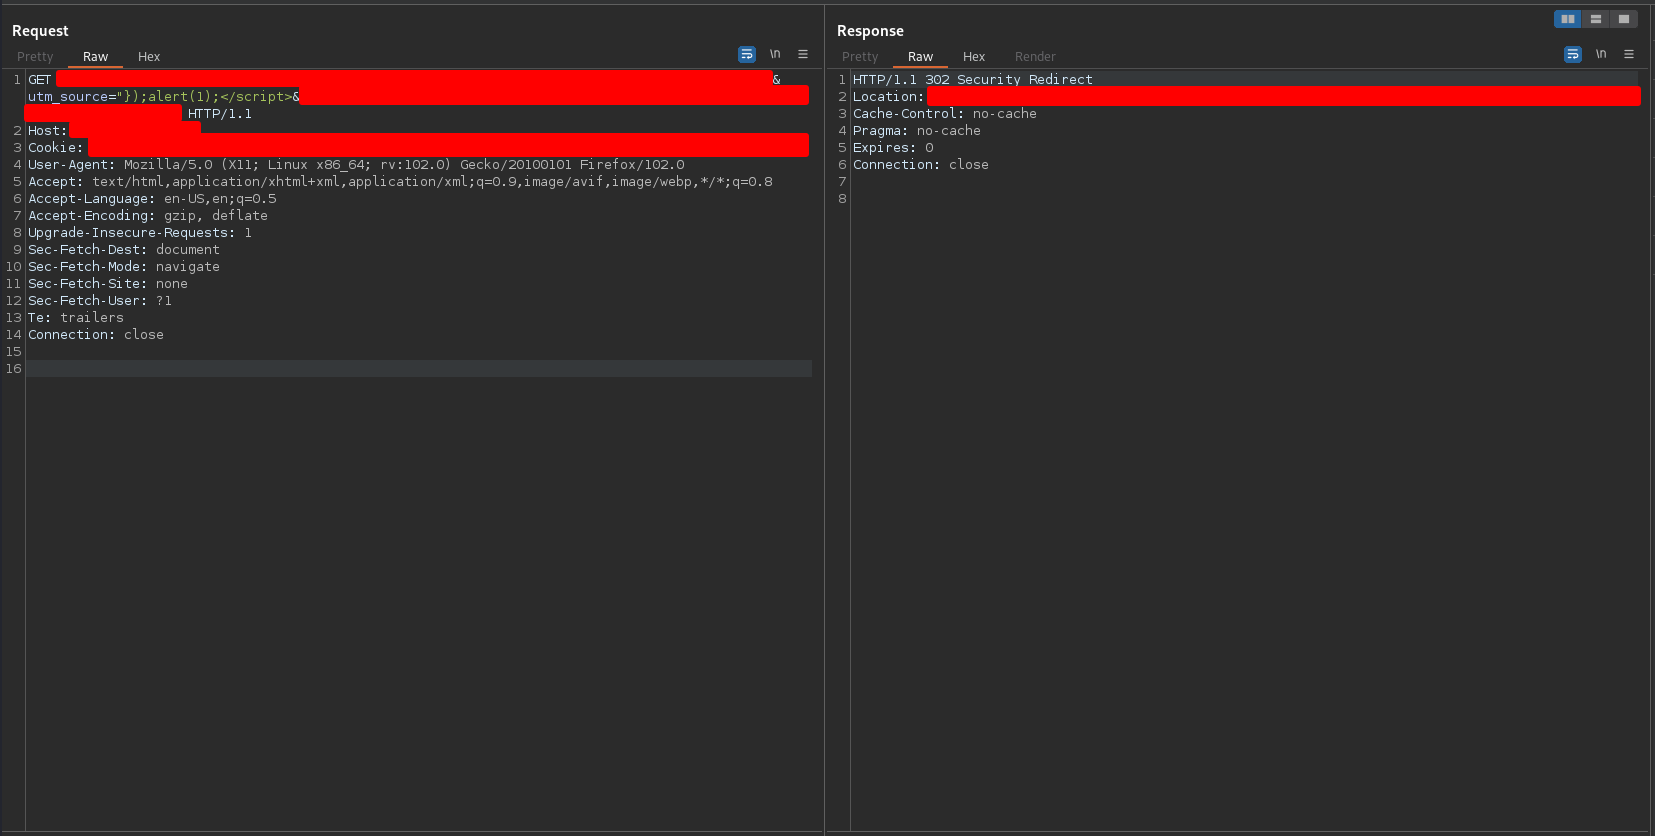Select top-bottom stacked layout icon
Image resolution: width=1655 pixels, height=836 pixels.
click(x=1596, y=19)
